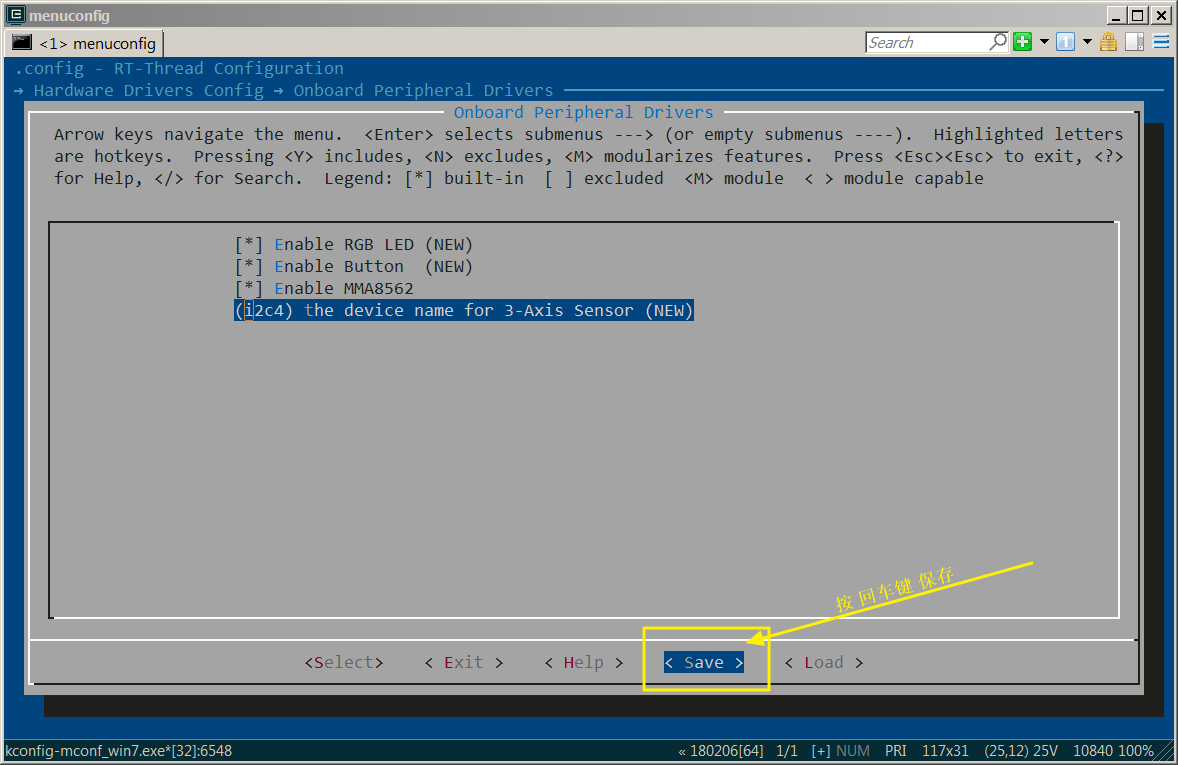Click the menuconfig window title icon
The width and height of the screenshot is (1178, 765).
(x=15, y=15)
